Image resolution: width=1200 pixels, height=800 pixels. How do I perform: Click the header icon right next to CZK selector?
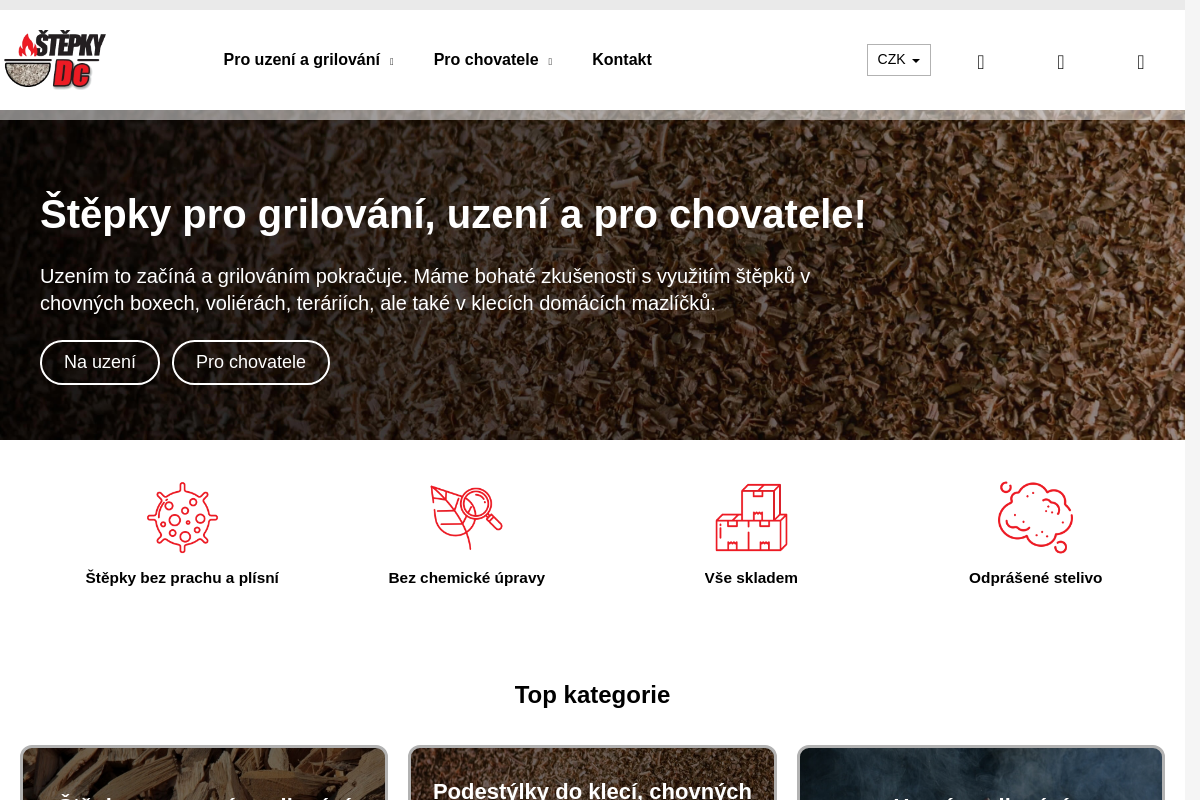pyautogui.click(x=981, y=62)
